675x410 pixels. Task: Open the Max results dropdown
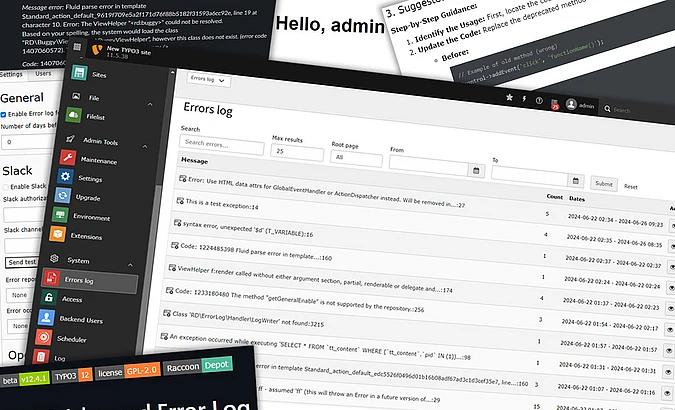(x=297, y=150)
